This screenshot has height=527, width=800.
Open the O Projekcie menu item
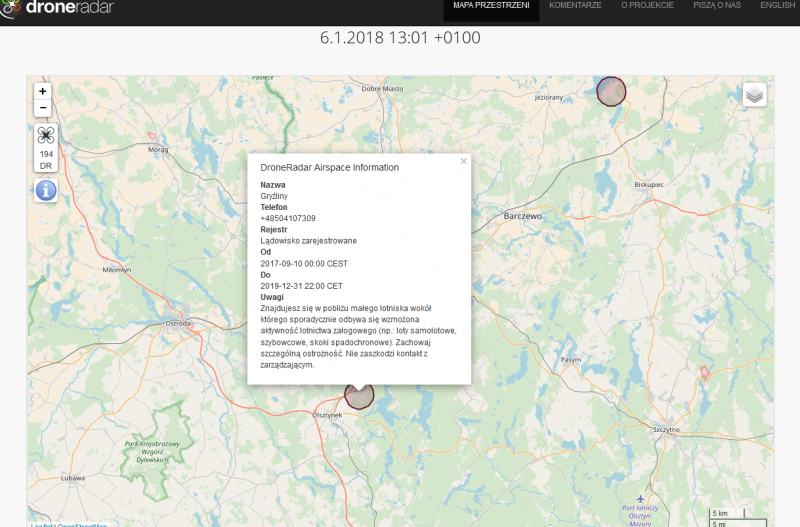pyautogui.click(x=647, y=6)
